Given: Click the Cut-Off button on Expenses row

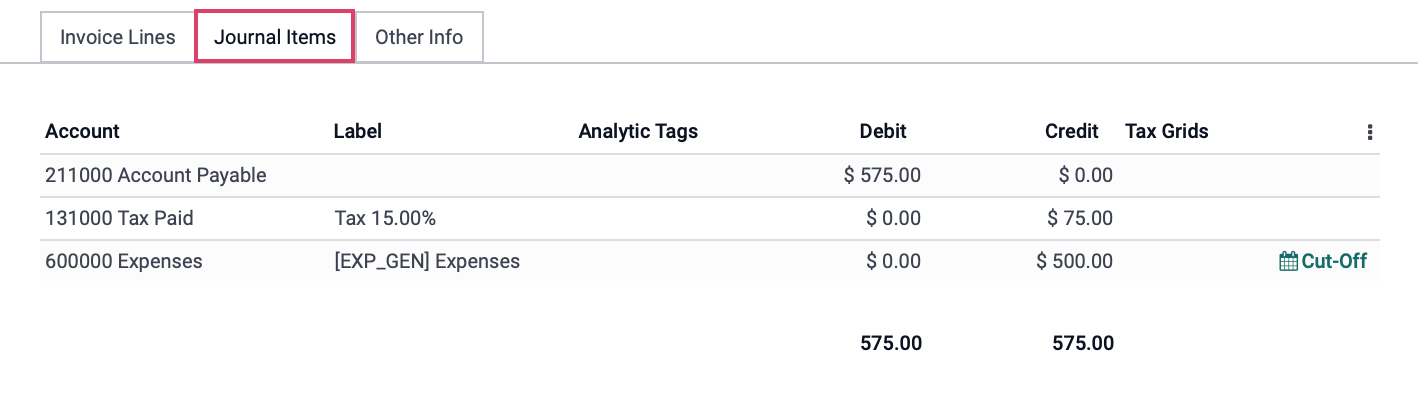Looking at the screenshot, I should point(1323,262).
